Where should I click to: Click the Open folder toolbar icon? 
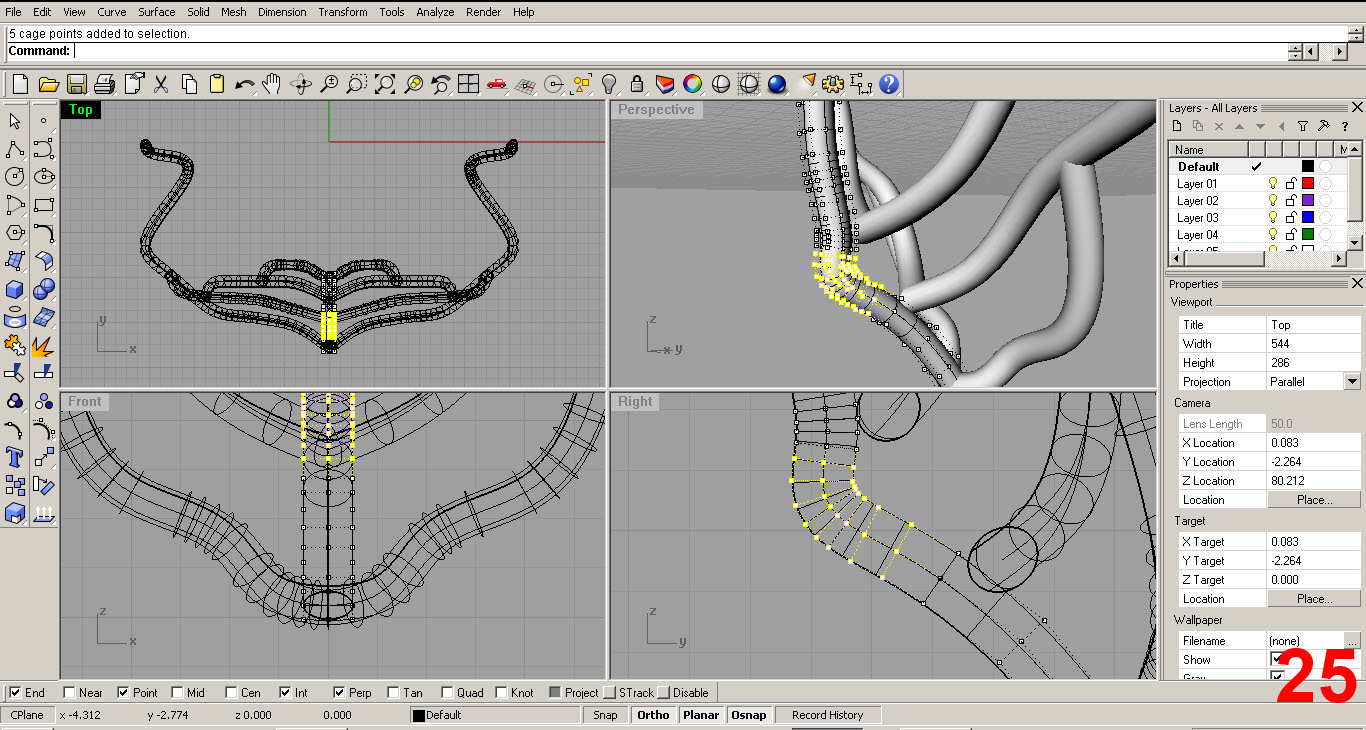[48, 84]
